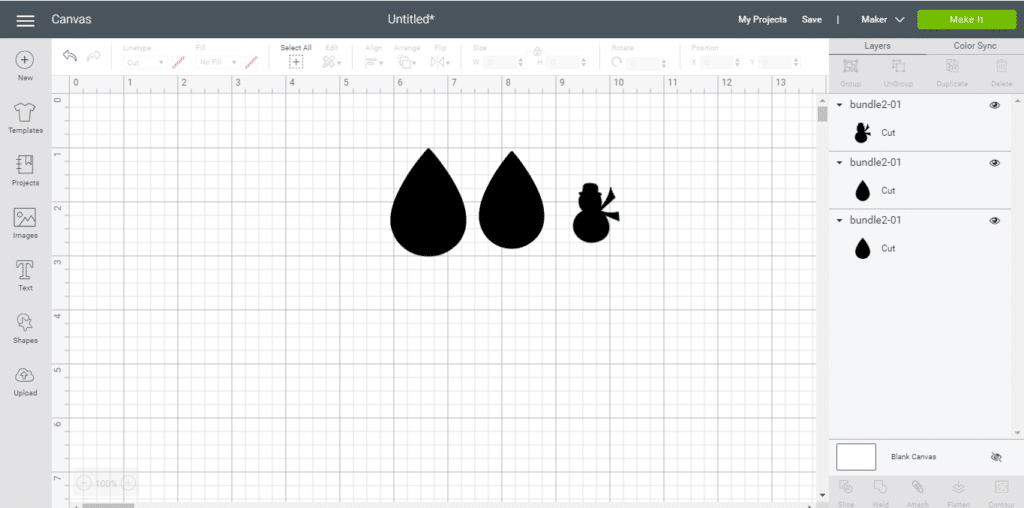Toggle visibility of the last bundle2-01 layer
Image resolution: width=1024 pixels, height=508 pixels.
pos(994,221)
